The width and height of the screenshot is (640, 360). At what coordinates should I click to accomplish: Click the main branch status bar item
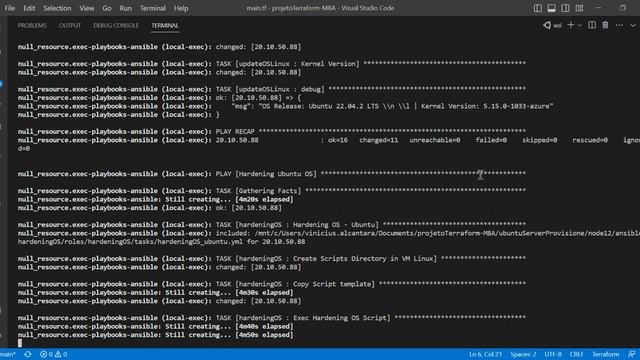pyautogui.click(x=8, y=354)
